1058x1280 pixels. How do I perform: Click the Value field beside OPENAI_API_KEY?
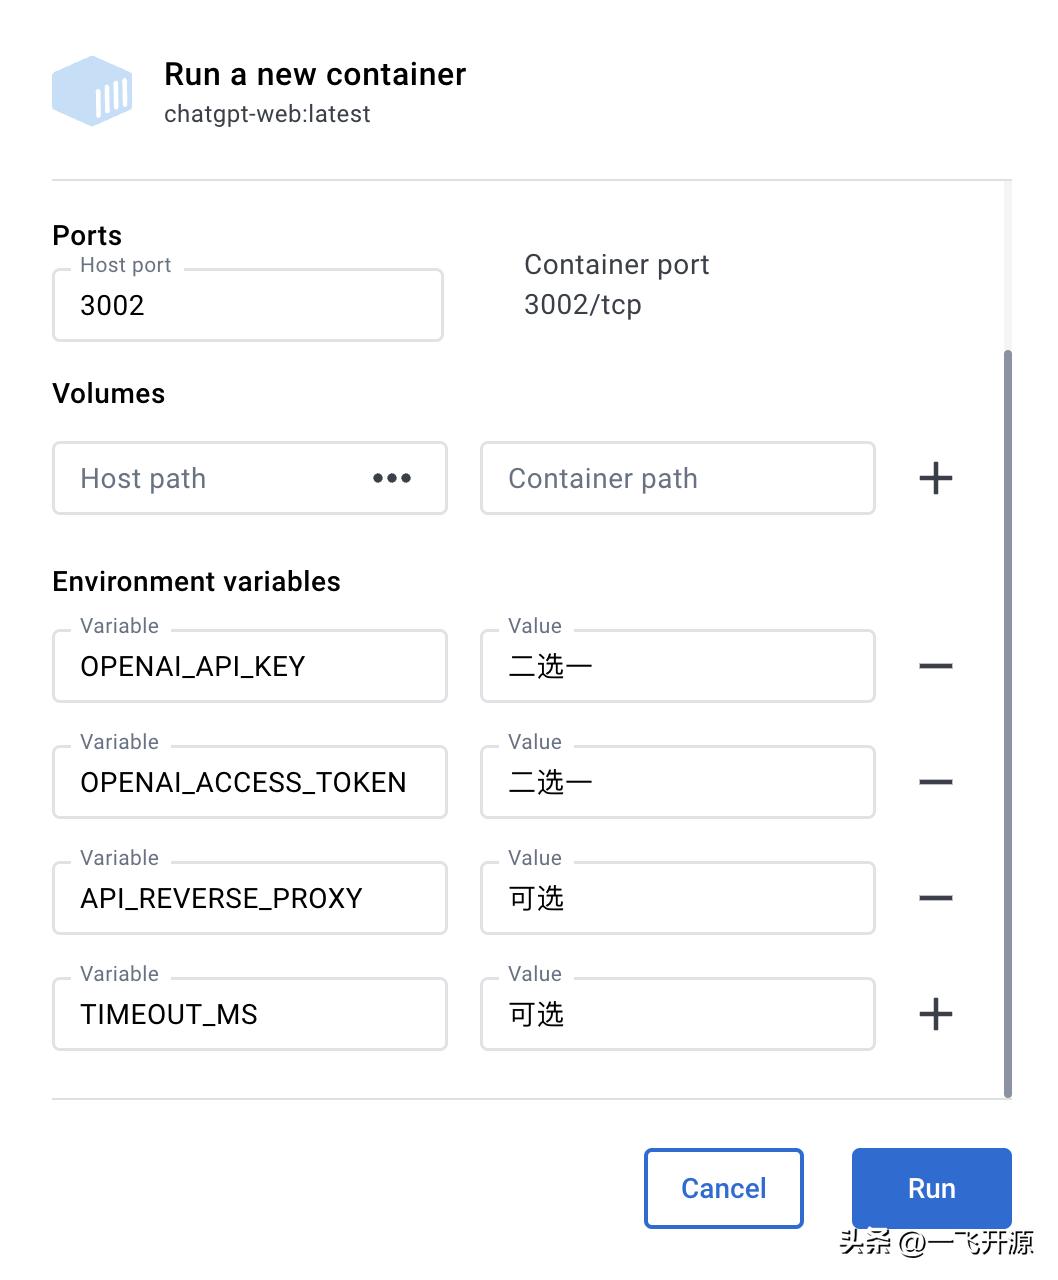pyautogui.click(x=677, y=666)
